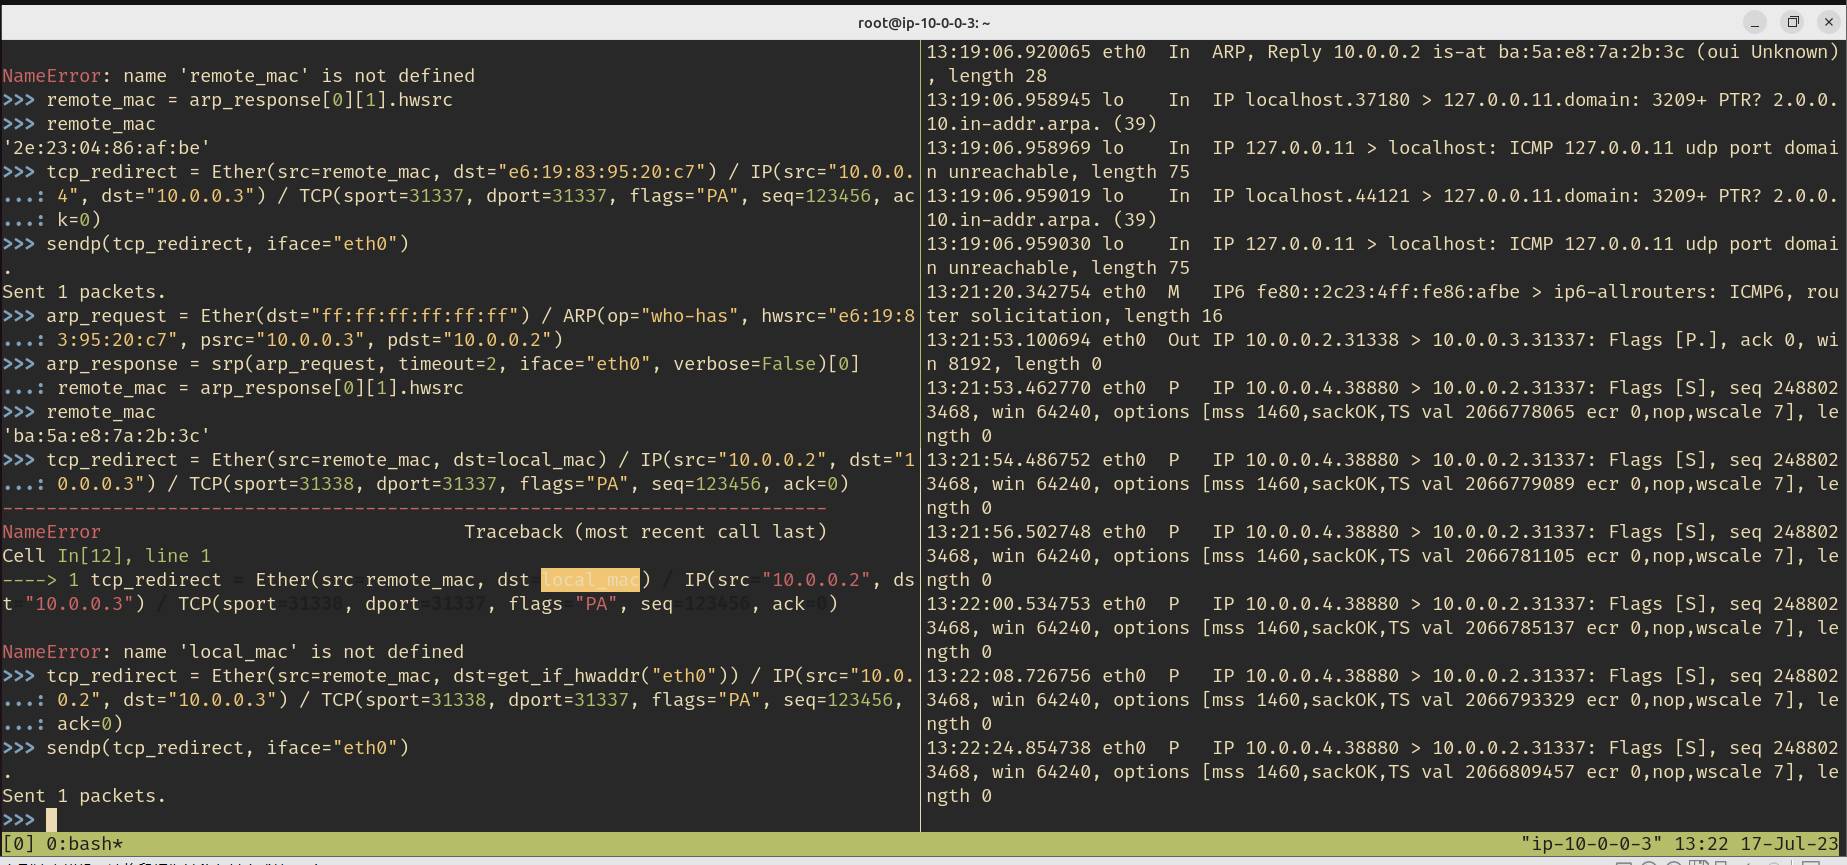This screenshot has width=1847, height=865.
Task: Click the last sendp(tcp_redirect, iface="eth0") command
Action: (x=227, y=748)
